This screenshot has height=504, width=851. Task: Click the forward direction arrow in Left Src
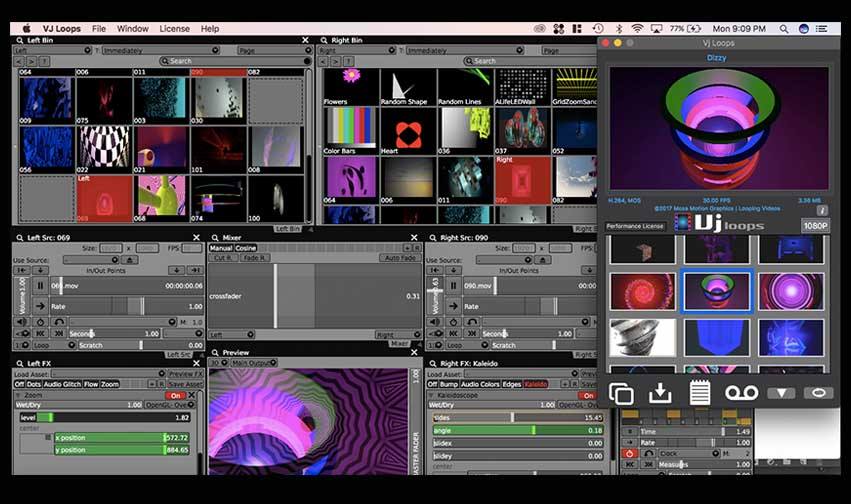click(40, 306)
